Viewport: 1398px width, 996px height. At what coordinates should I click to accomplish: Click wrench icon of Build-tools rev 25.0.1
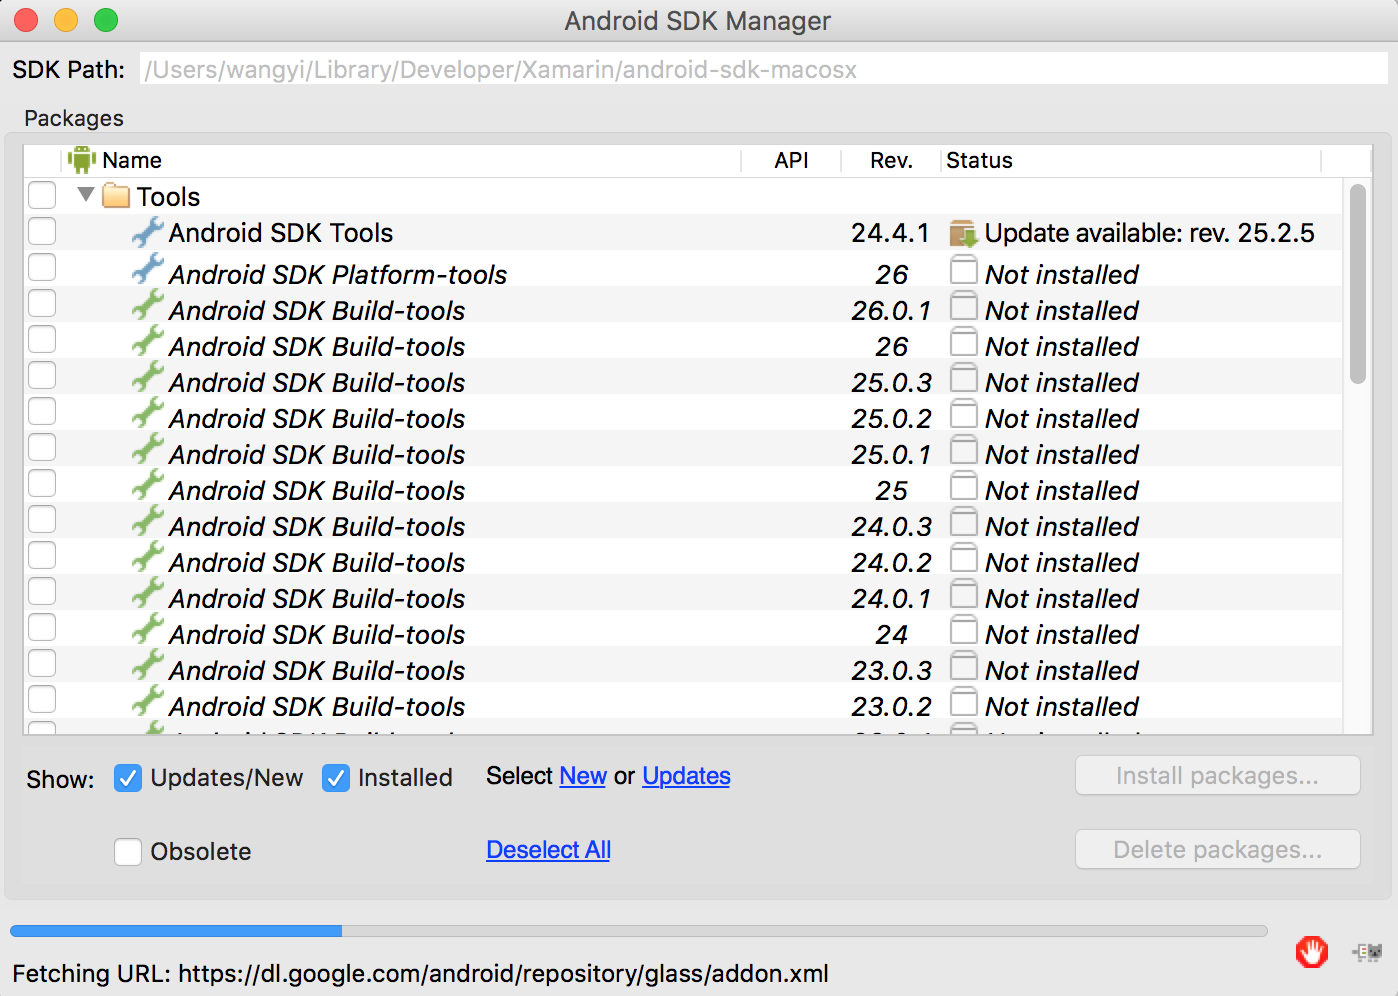tap(148, 448)
